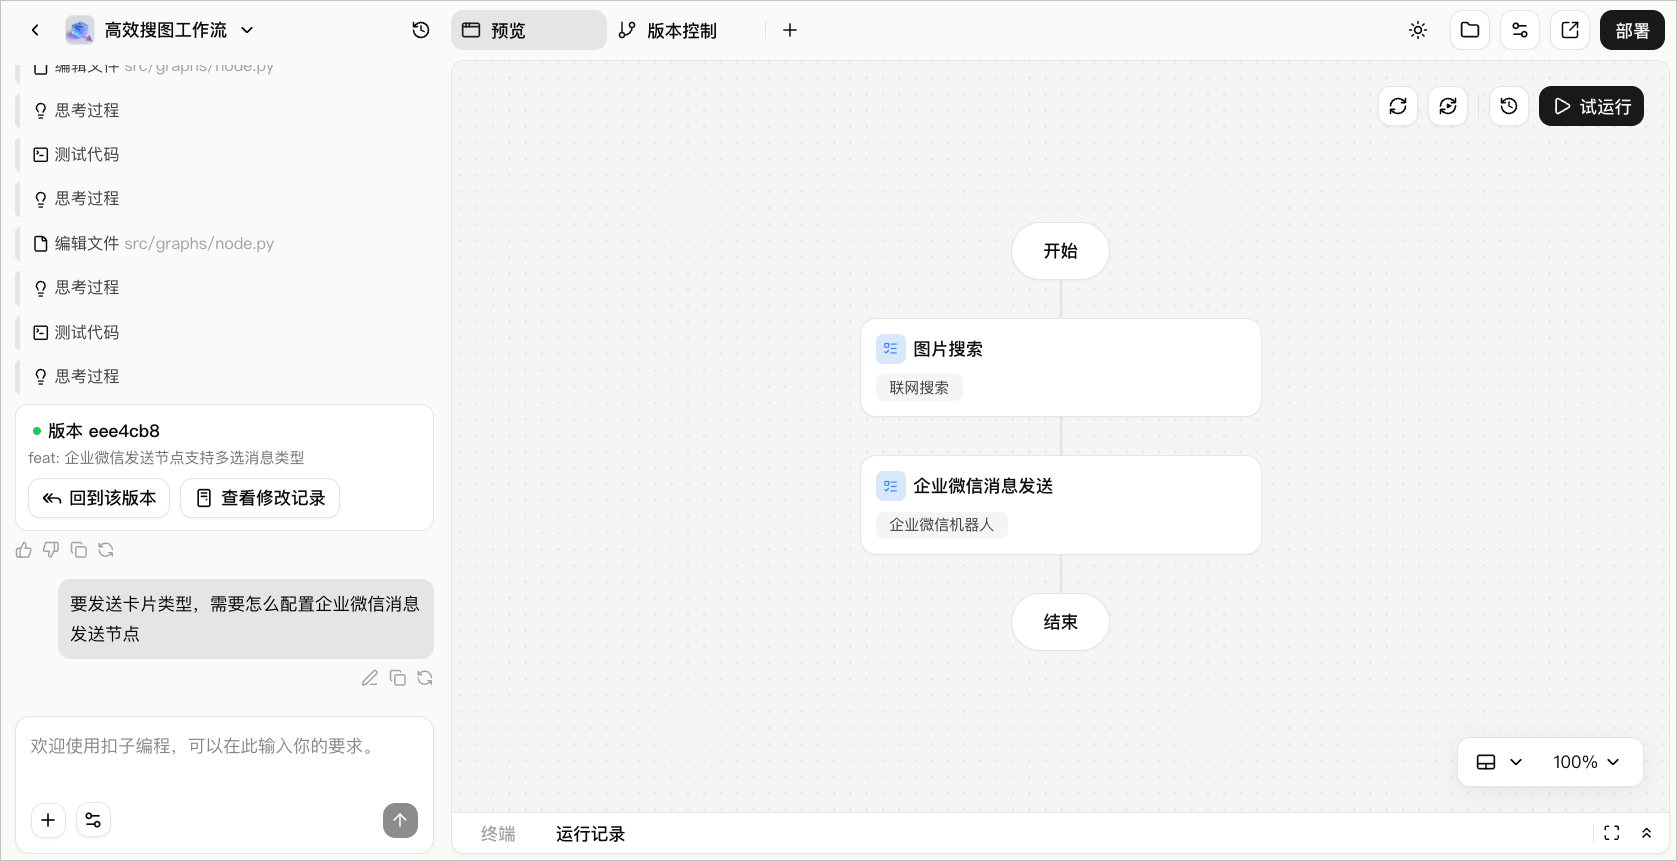Click the user message bubble about 卡片类型
Screen dimensions: 1677x861
pyautogui.click(x=246, y=619)
